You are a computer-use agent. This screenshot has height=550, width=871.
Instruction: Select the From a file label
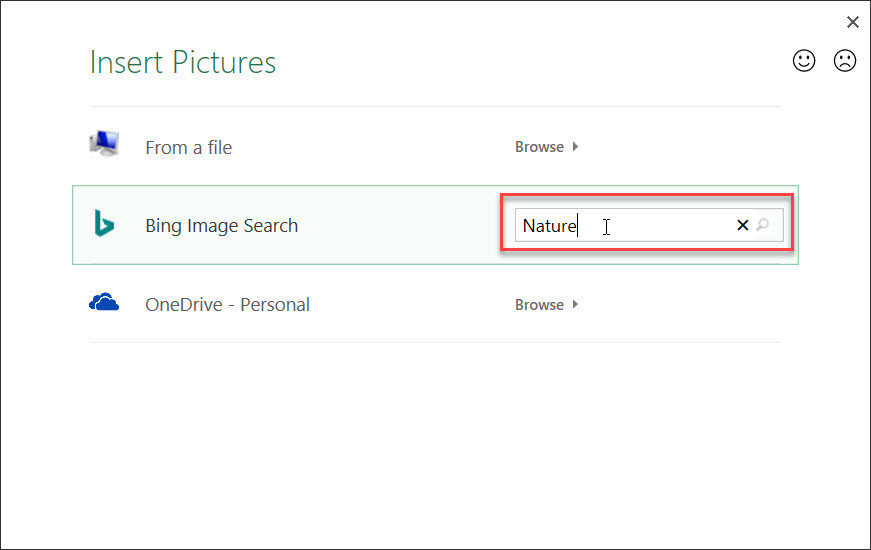188,147
